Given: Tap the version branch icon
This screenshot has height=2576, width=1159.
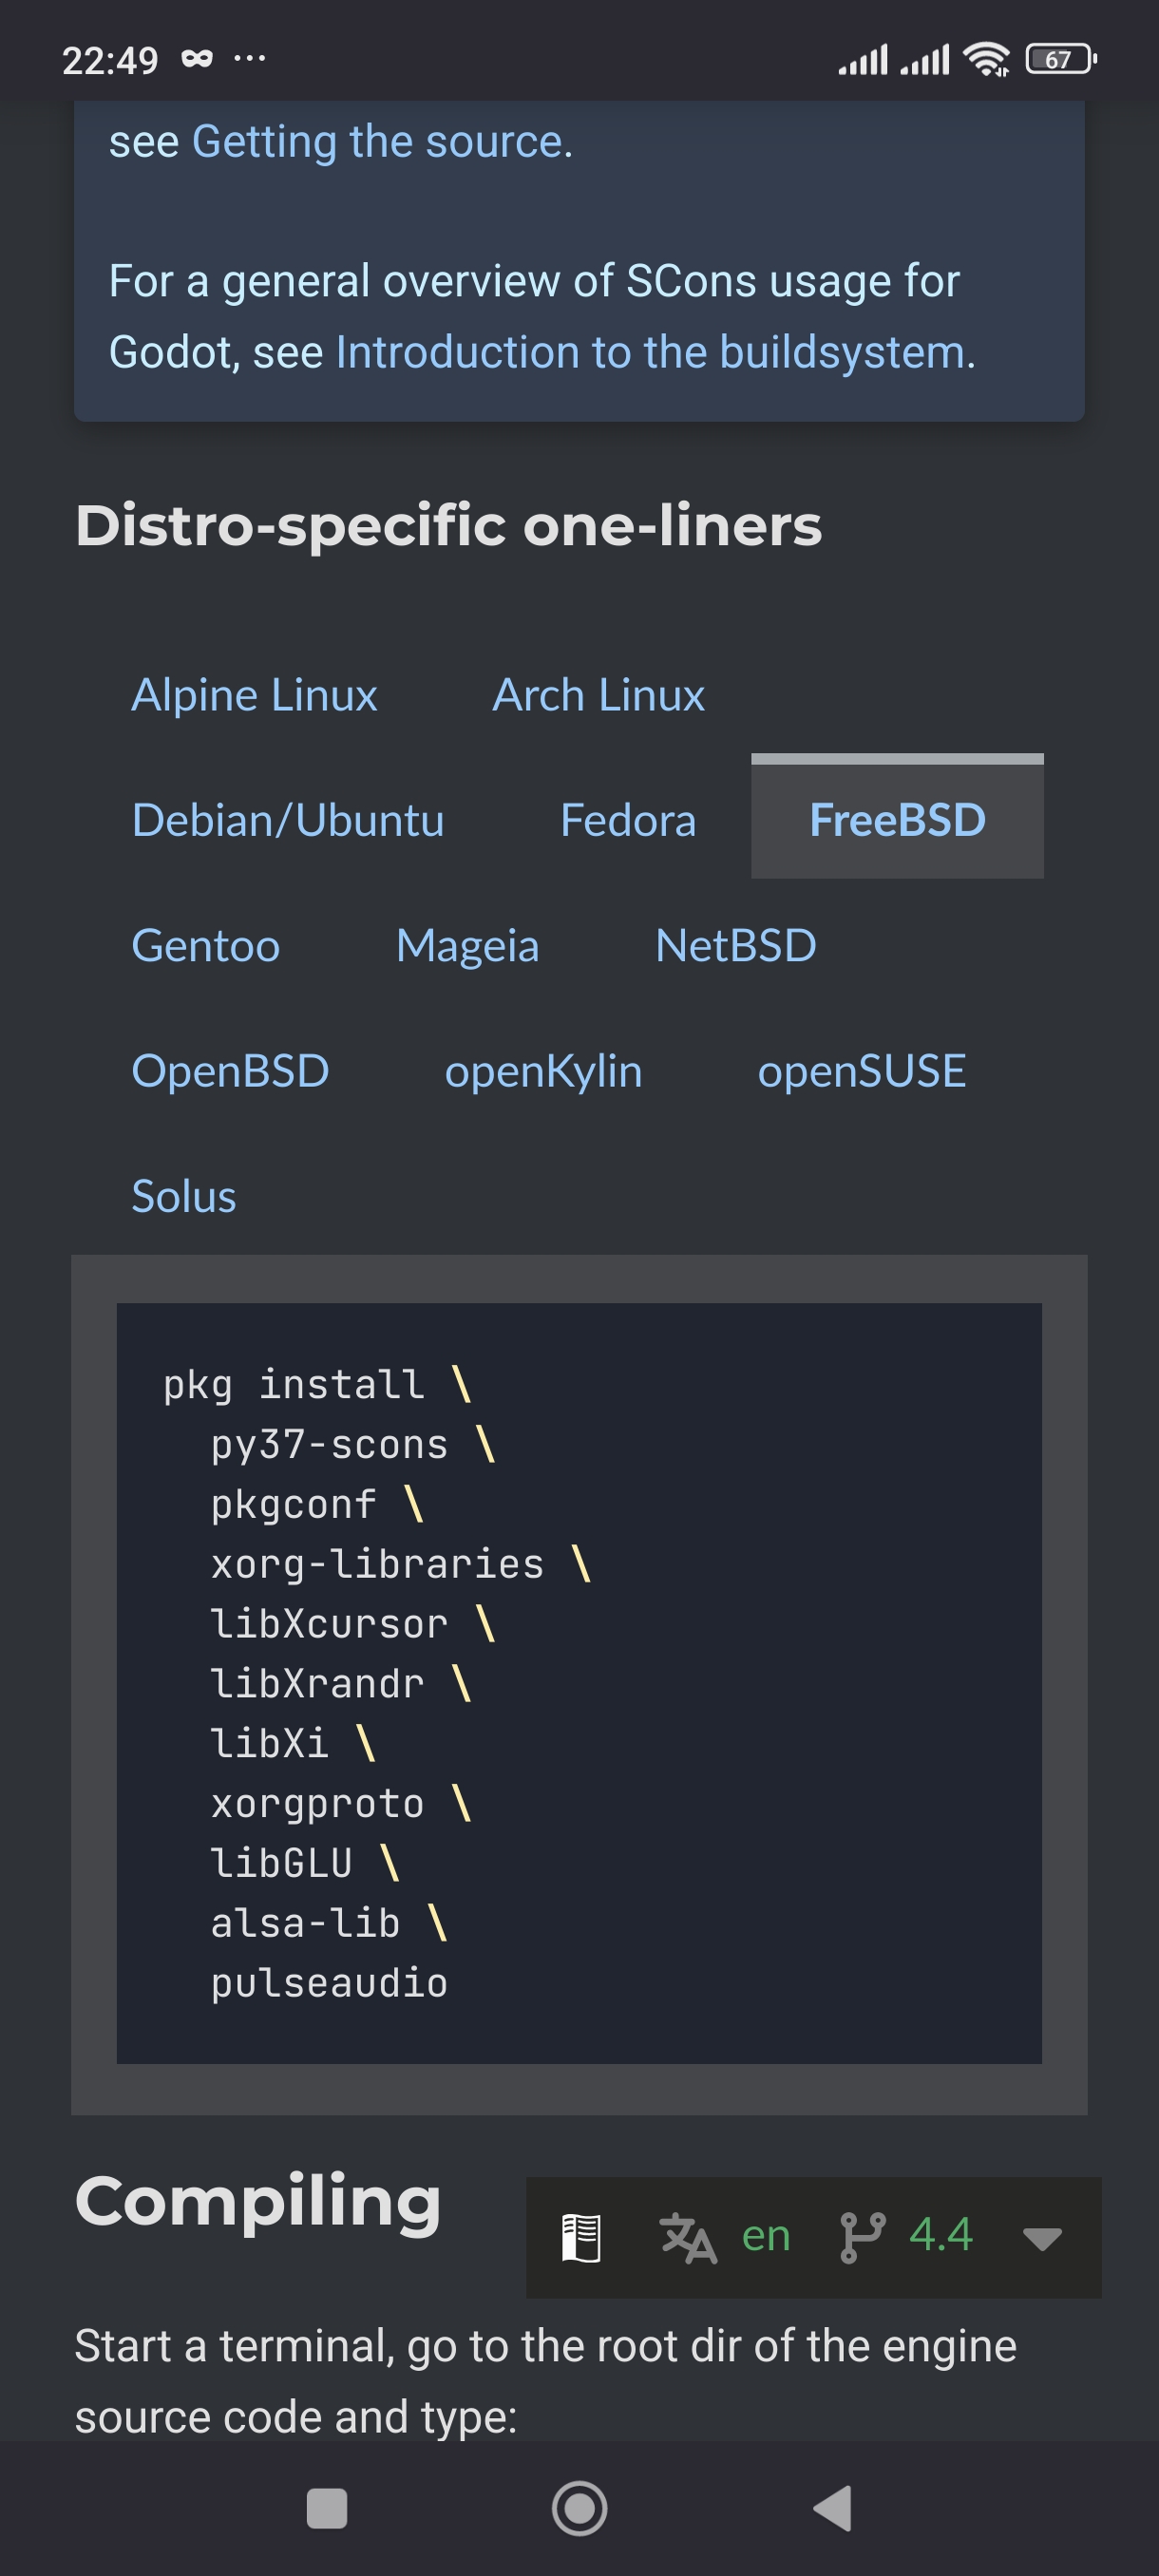Looking at the screenshot, I should [x=862, y=2237].
